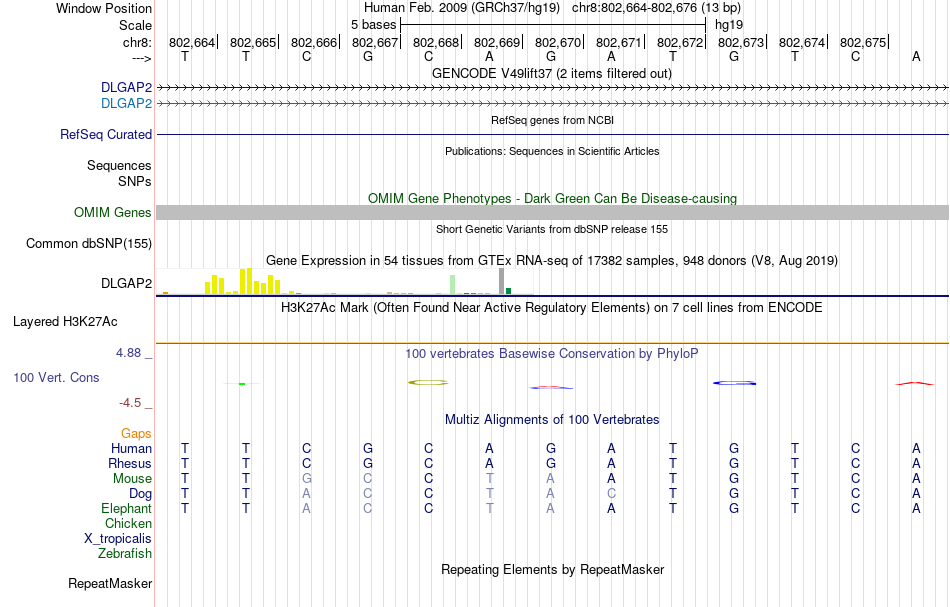Click the RepeatMasker track label

pos(110,583)
